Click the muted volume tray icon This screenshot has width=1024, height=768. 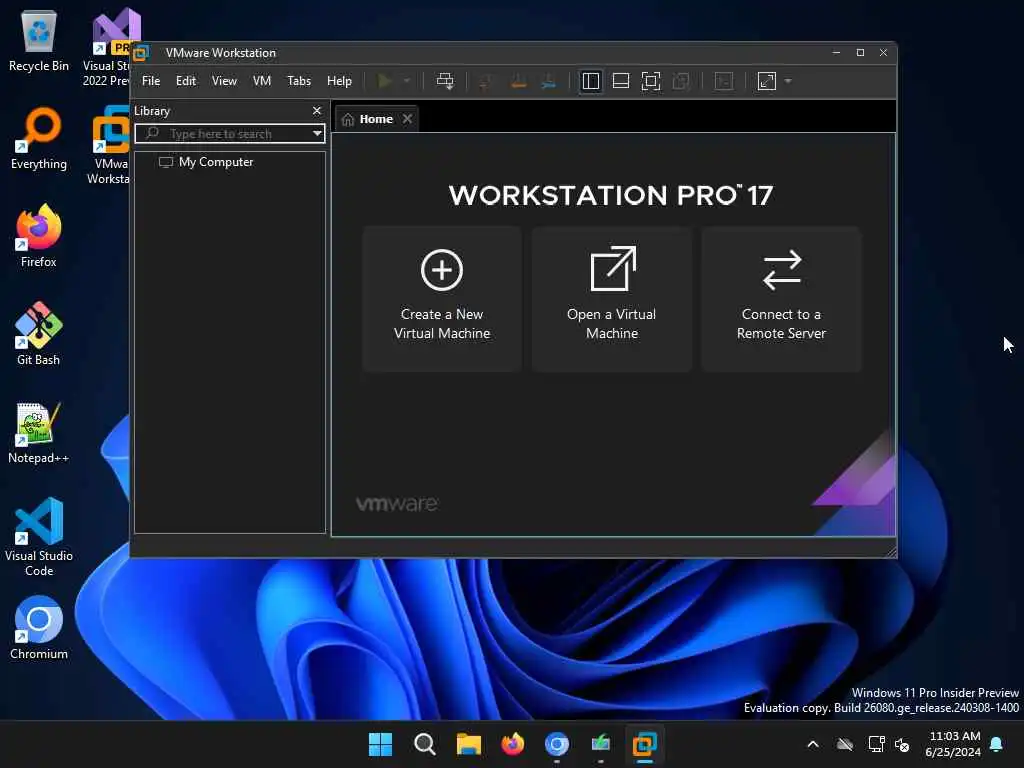pos(903,744)
